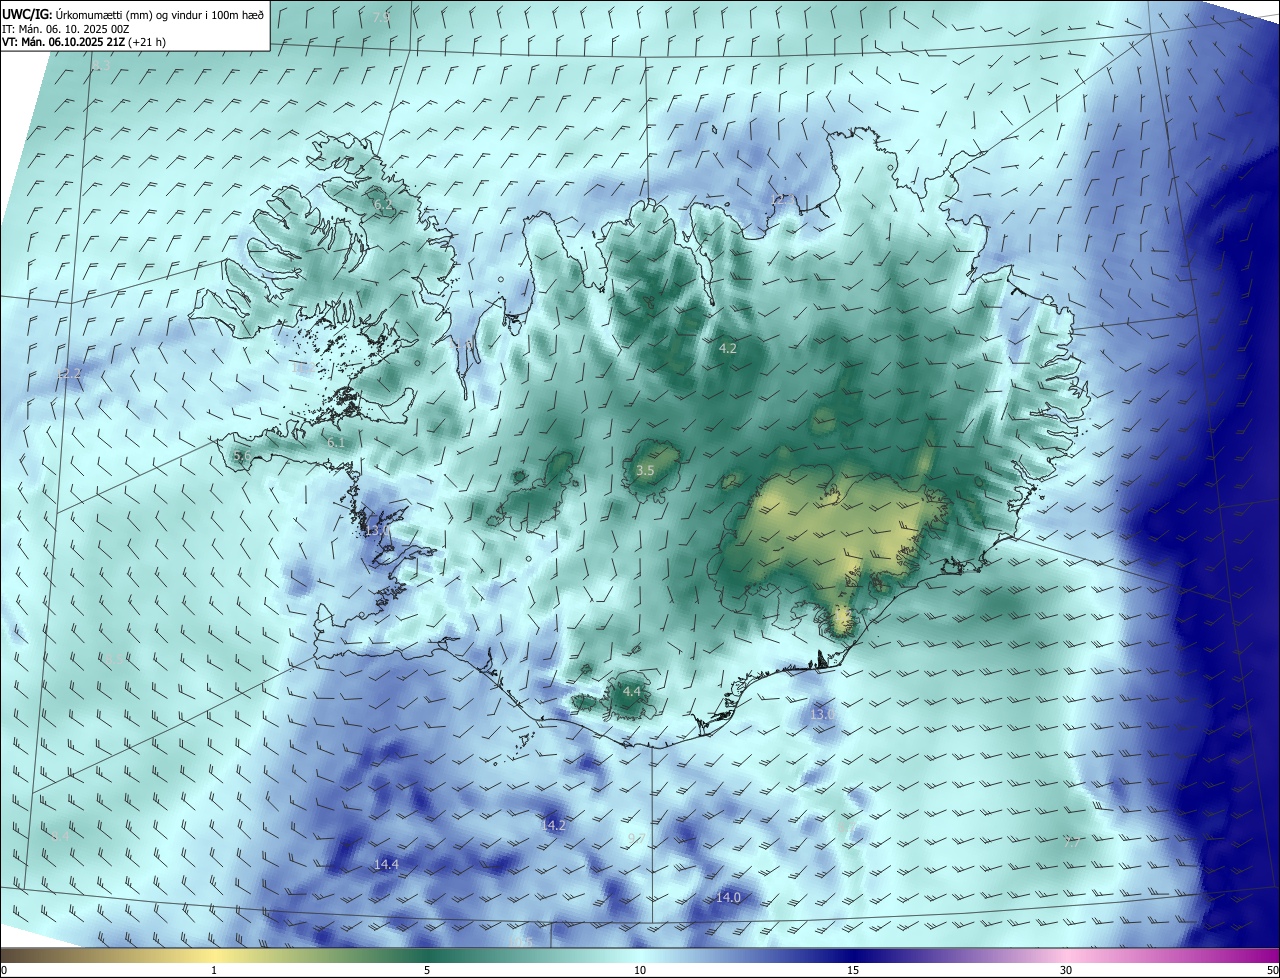Click the 3.5 value on the central glacier
Image resolution: width=1280 pixels, height=978 pixels.
(x=645, y=470)
